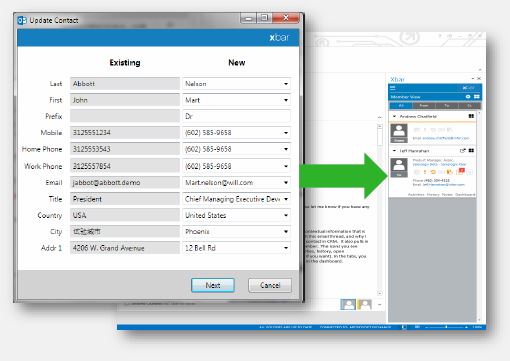Click the Next button
This screenshot has height=361, width=510.
coord(213,285)
